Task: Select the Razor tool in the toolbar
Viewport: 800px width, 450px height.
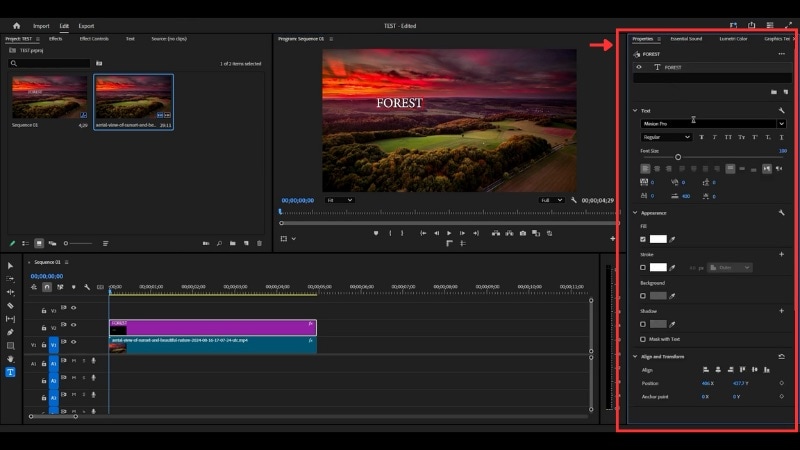Action: [10, 306]
